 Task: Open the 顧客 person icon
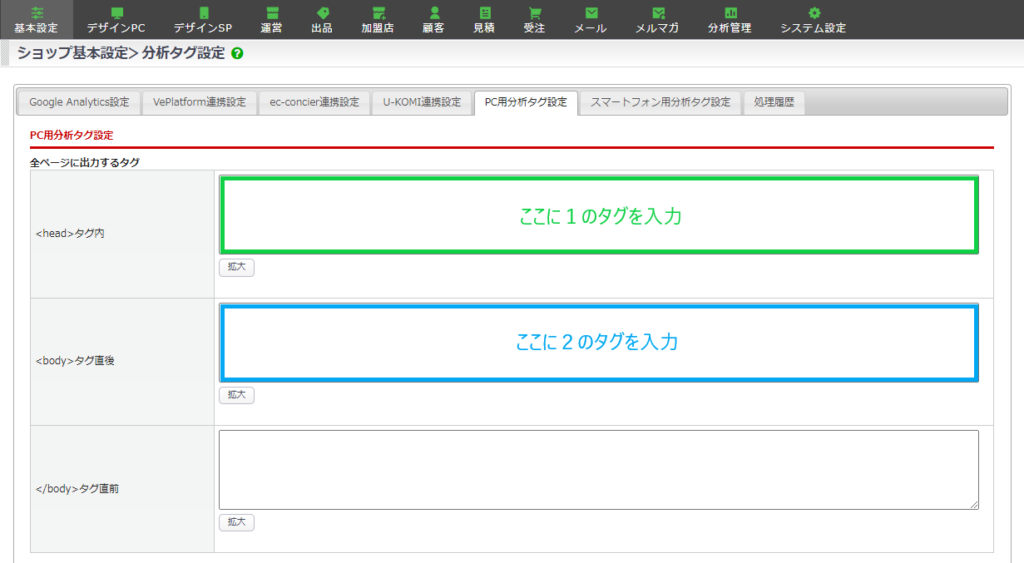click(434, 13)
